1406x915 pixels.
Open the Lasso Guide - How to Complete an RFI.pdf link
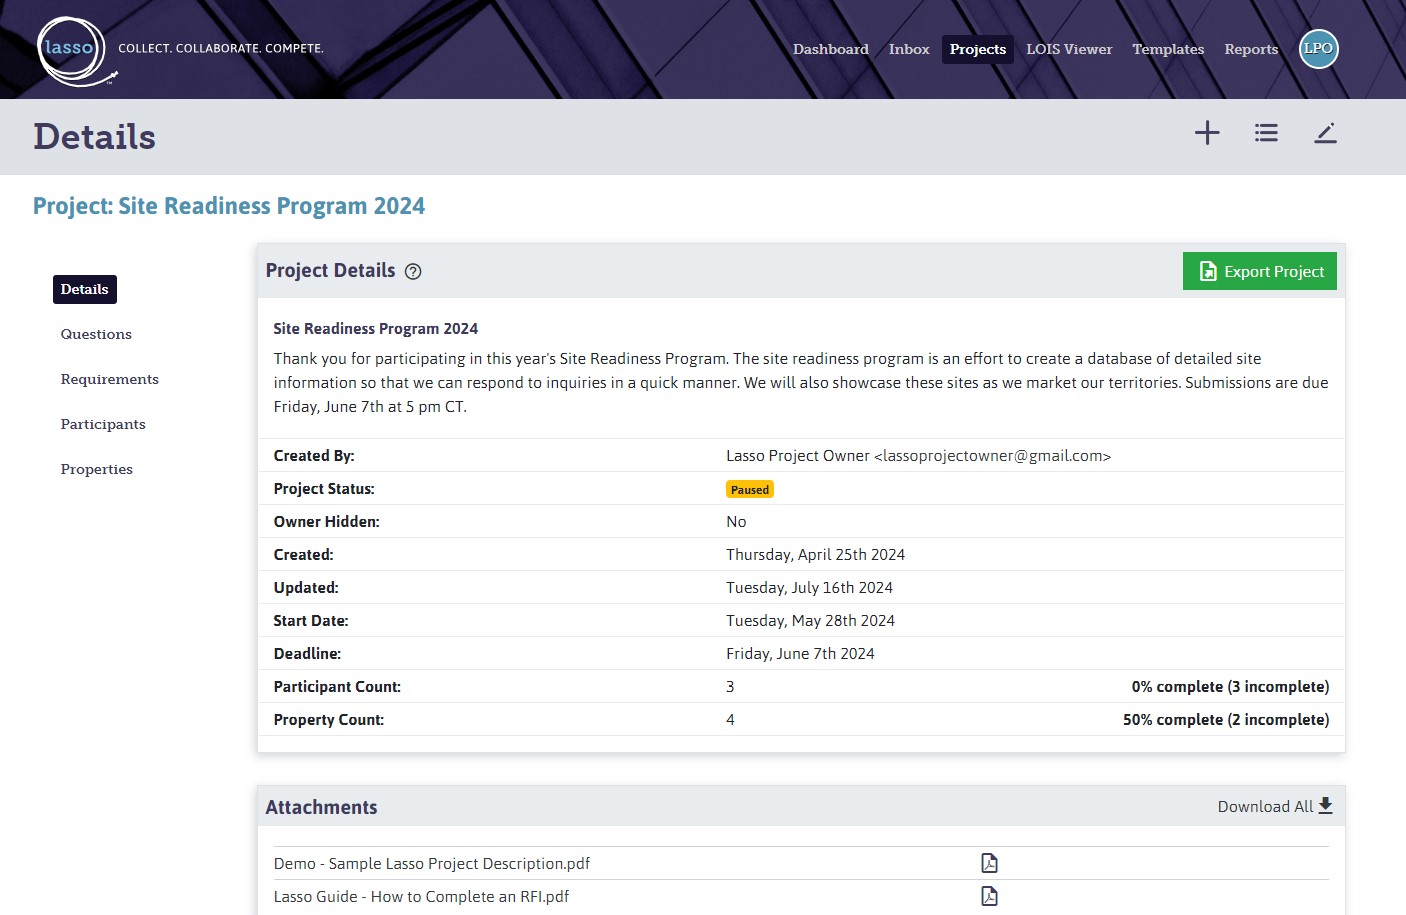(421, 896)
